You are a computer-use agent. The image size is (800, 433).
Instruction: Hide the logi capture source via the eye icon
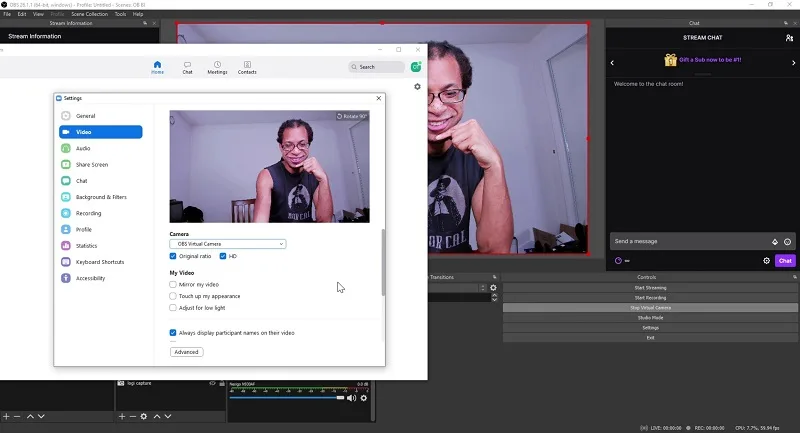(x=212, y=384)
